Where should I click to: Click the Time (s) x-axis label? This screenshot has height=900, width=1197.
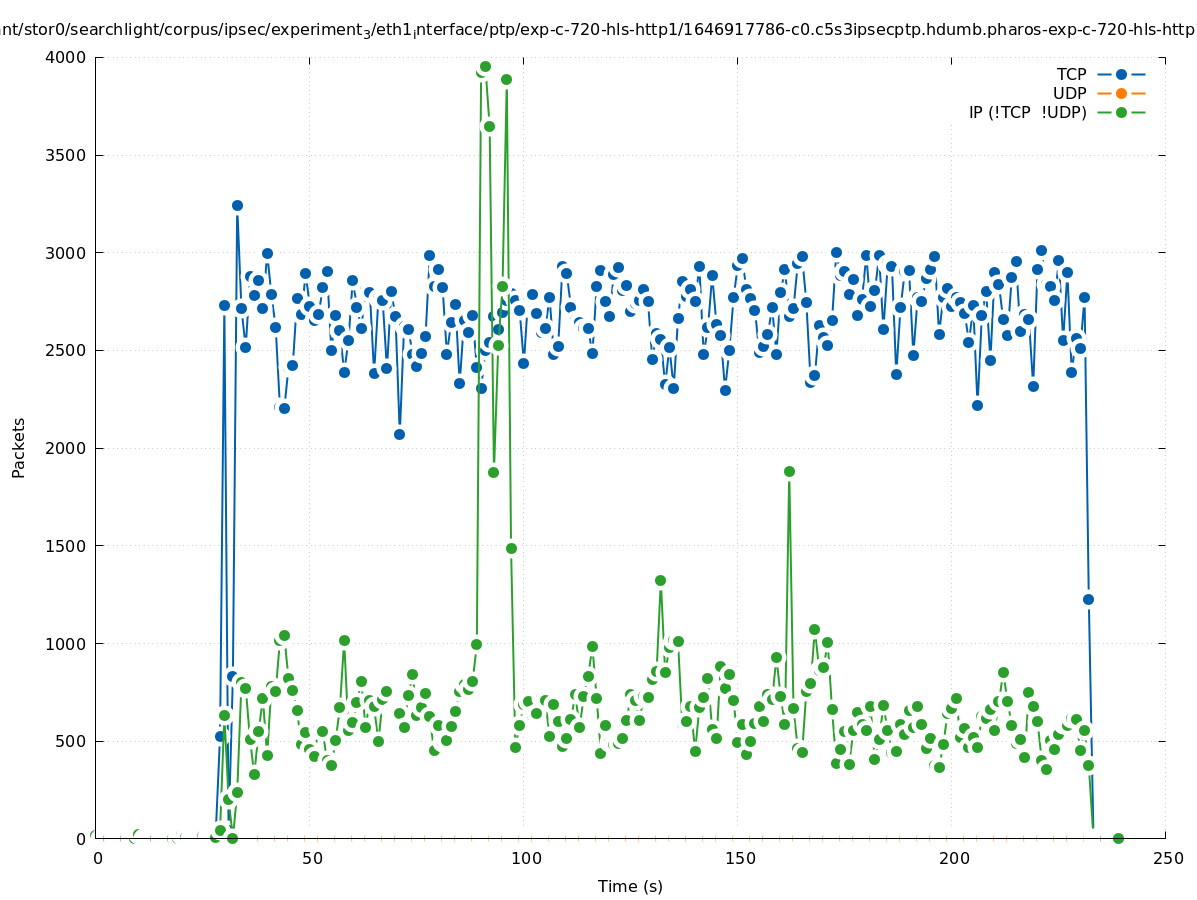coord(630,886)
